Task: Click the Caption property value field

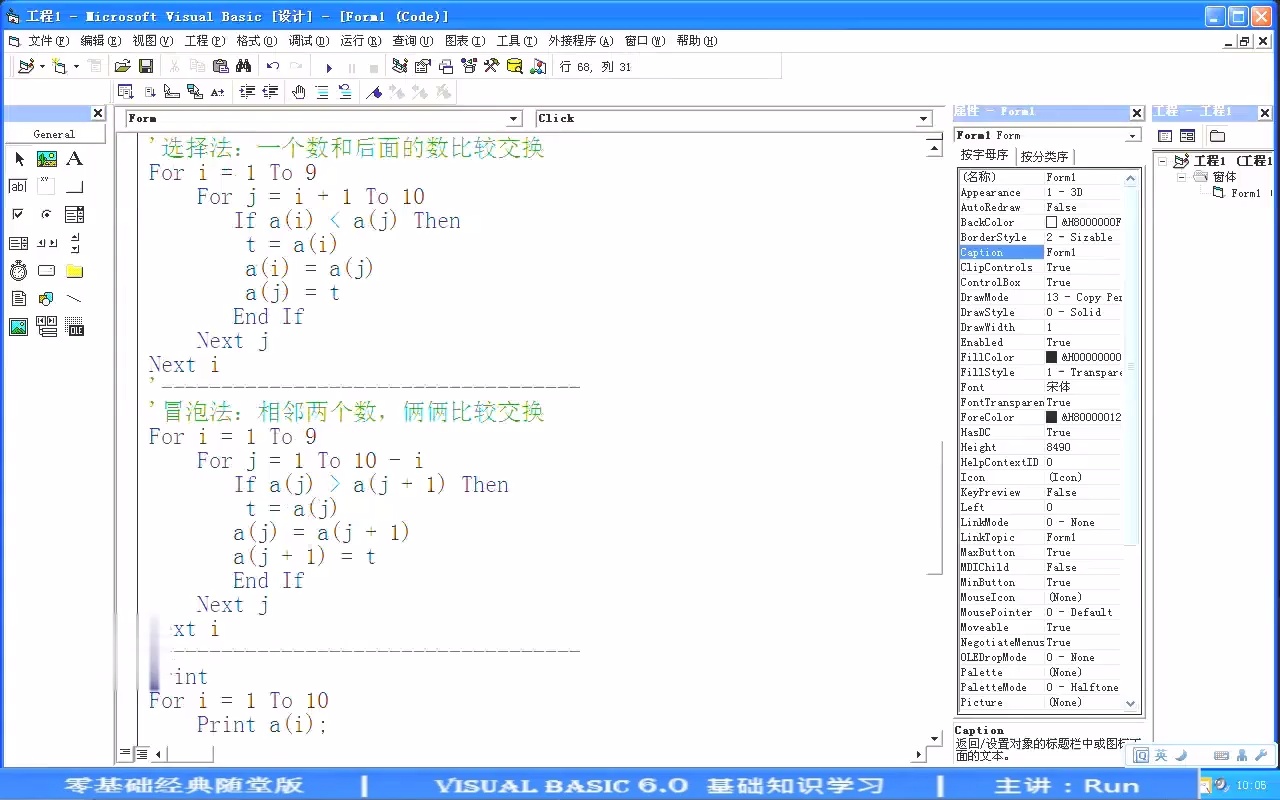Action: 1082,252
